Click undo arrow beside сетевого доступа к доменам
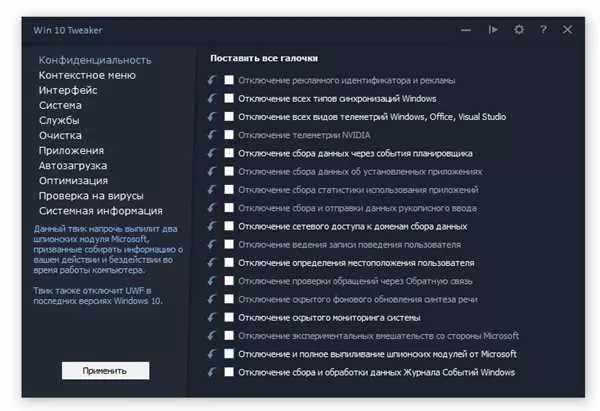 point(212,226)
